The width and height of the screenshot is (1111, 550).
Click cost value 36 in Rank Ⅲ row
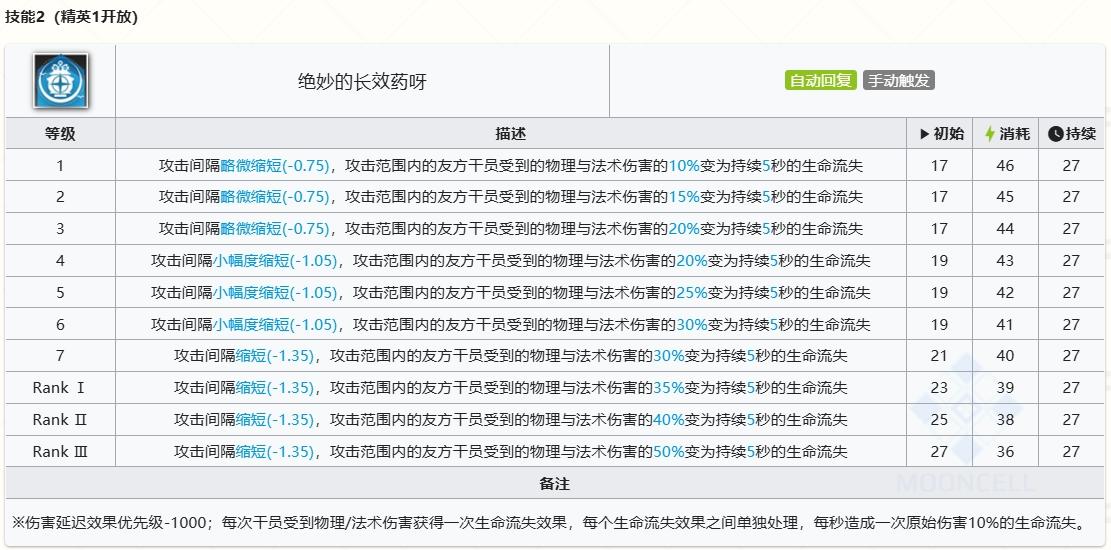tap(1005, 451)
